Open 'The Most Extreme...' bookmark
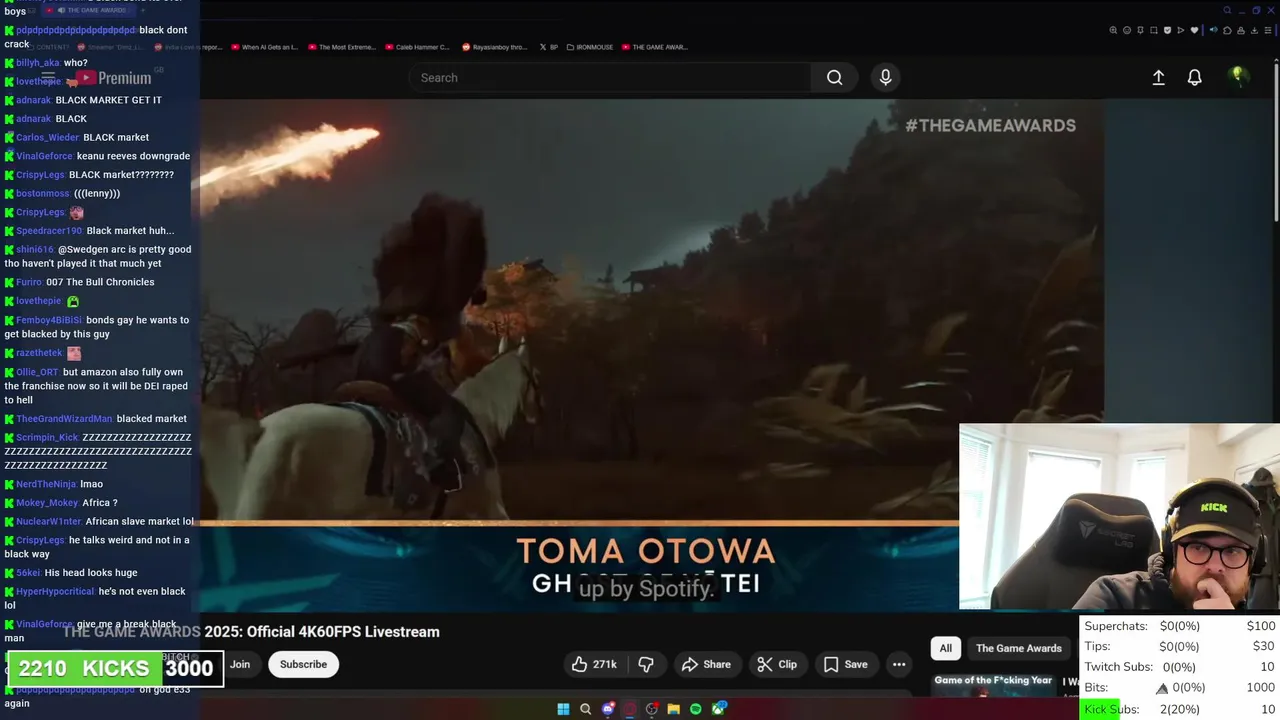This screenshot has height=720, width=1280. pos(341,47)
